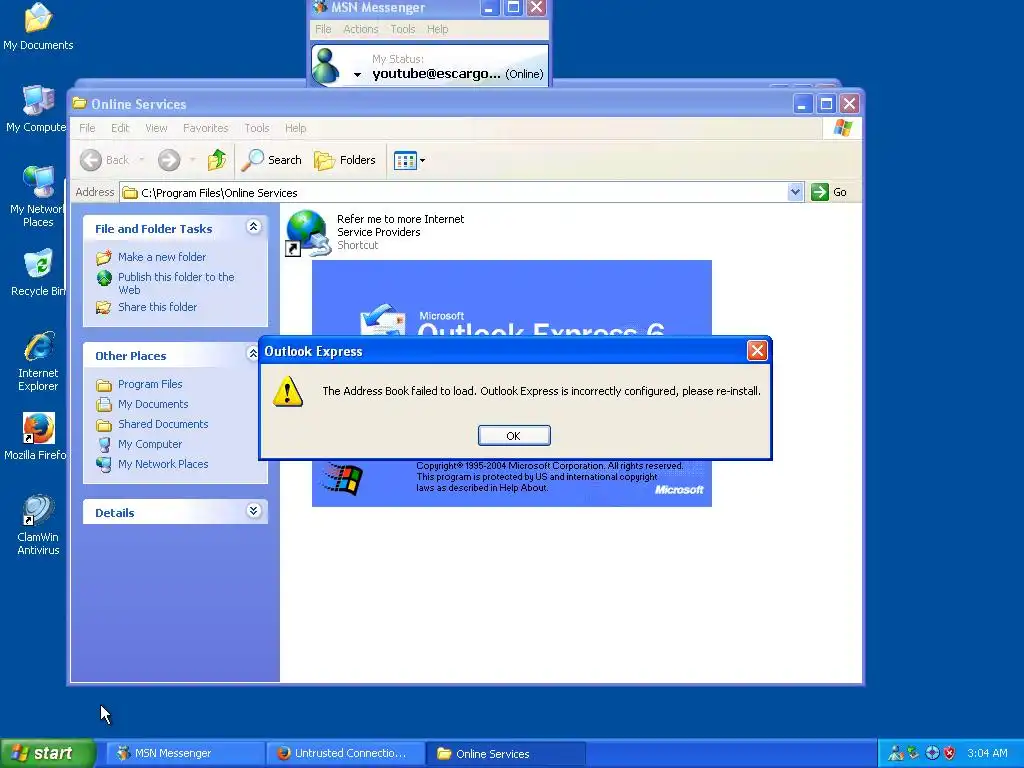This screenshot has width=1024, height=768.
Task: Click the yellow warning icon in the dialog
Action: coord(287,391)
